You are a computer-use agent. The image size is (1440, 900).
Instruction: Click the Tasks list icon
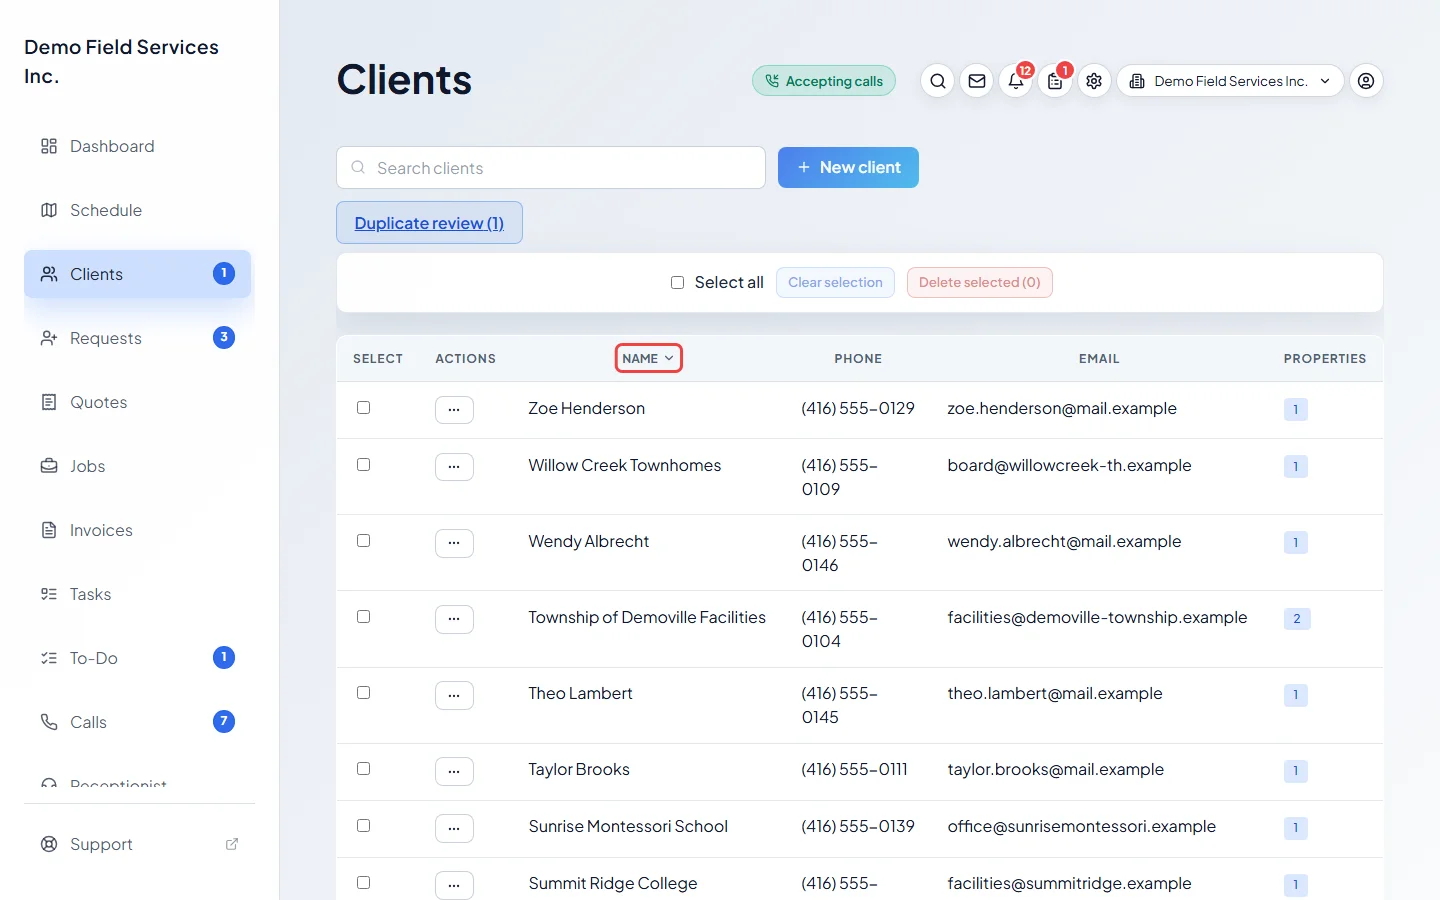pyautogui.click(x=49, y=594)
